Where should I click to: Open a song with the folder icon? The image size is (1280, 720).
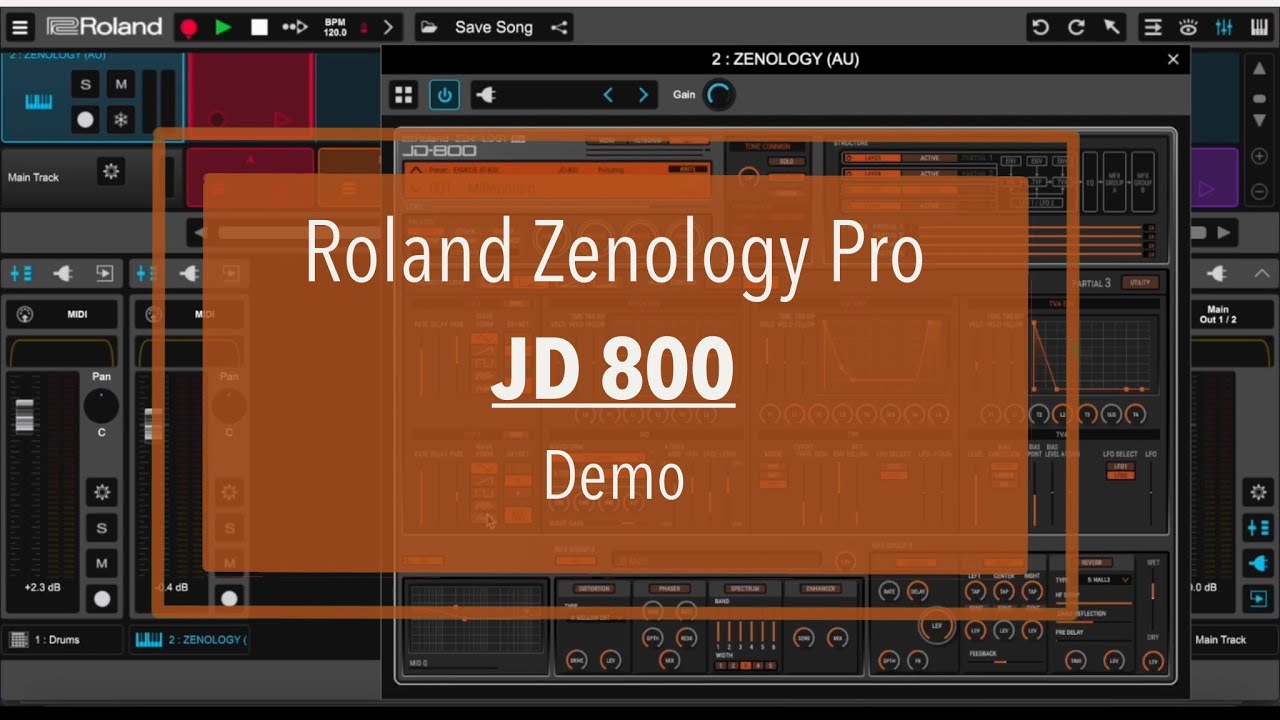point(429,27)
